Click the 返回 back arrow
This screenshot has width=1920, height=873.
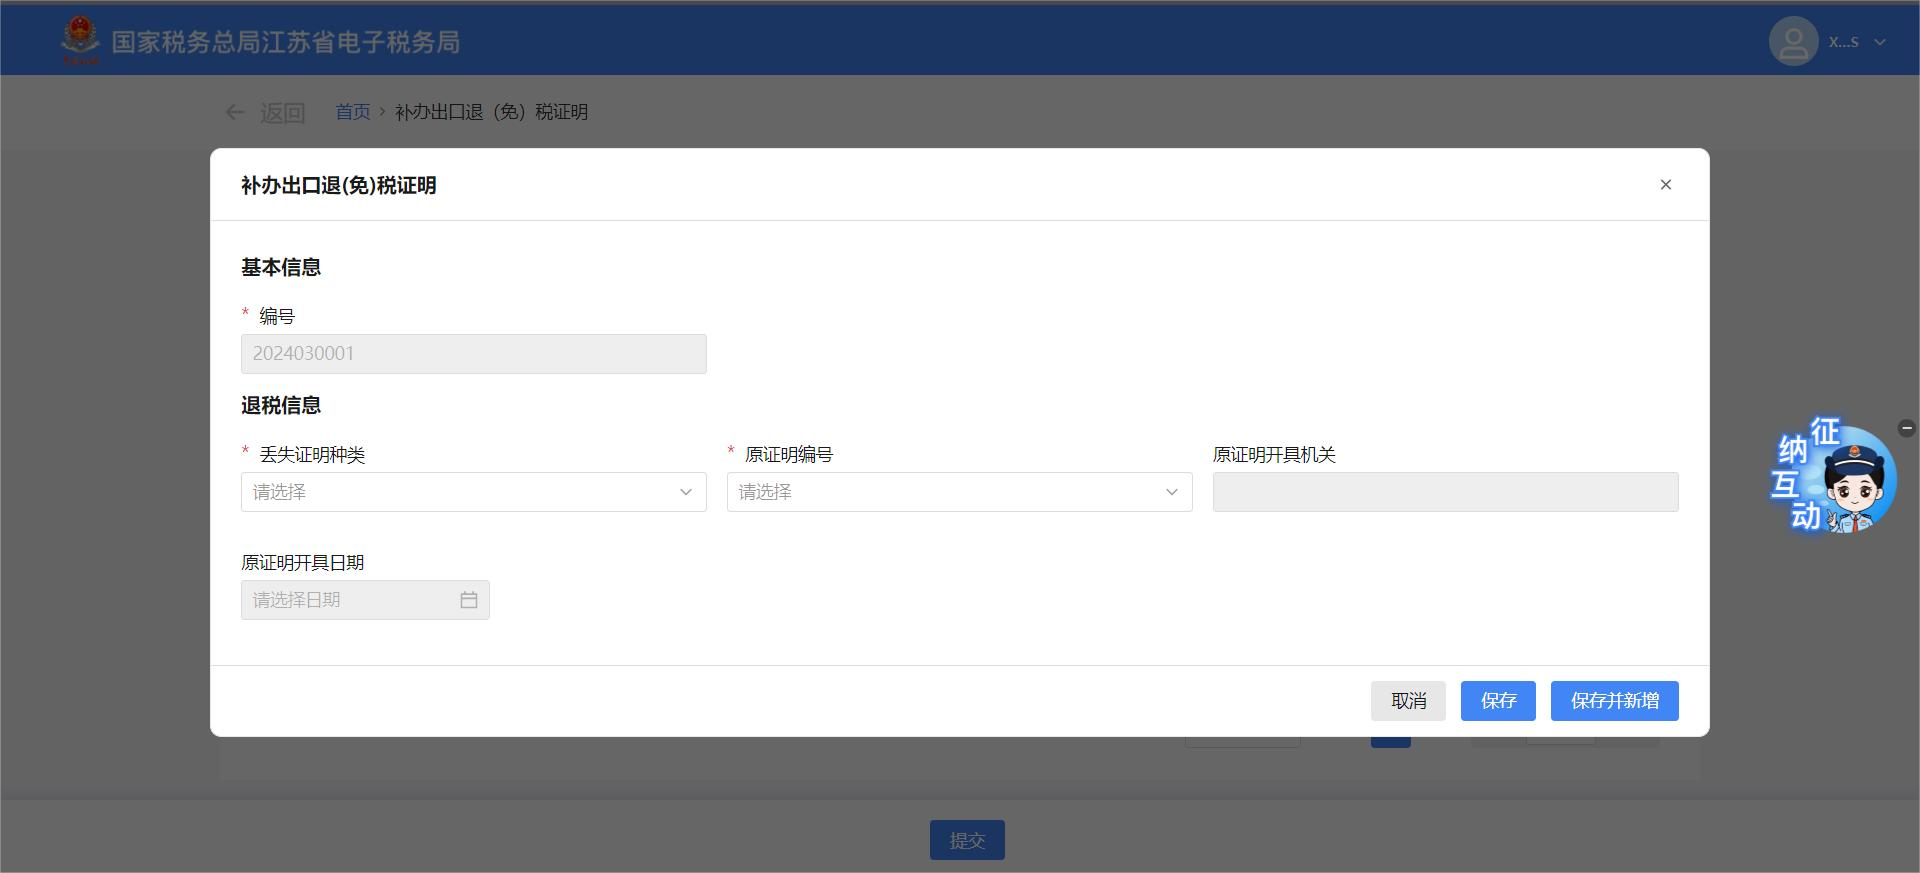pyautogui.click(x=235, y=112)
